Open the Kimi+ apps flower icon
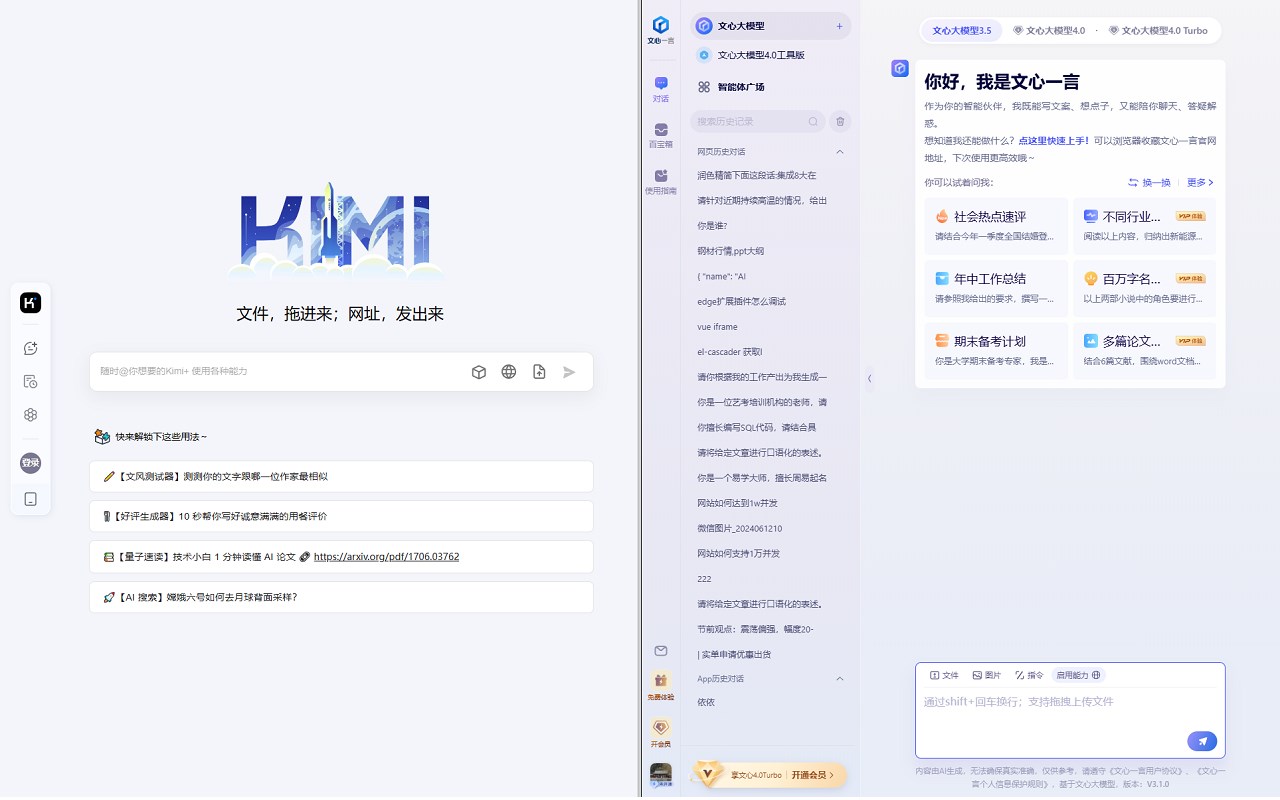The width and height of the screenshot is (1280, 800). pos(31,415)
